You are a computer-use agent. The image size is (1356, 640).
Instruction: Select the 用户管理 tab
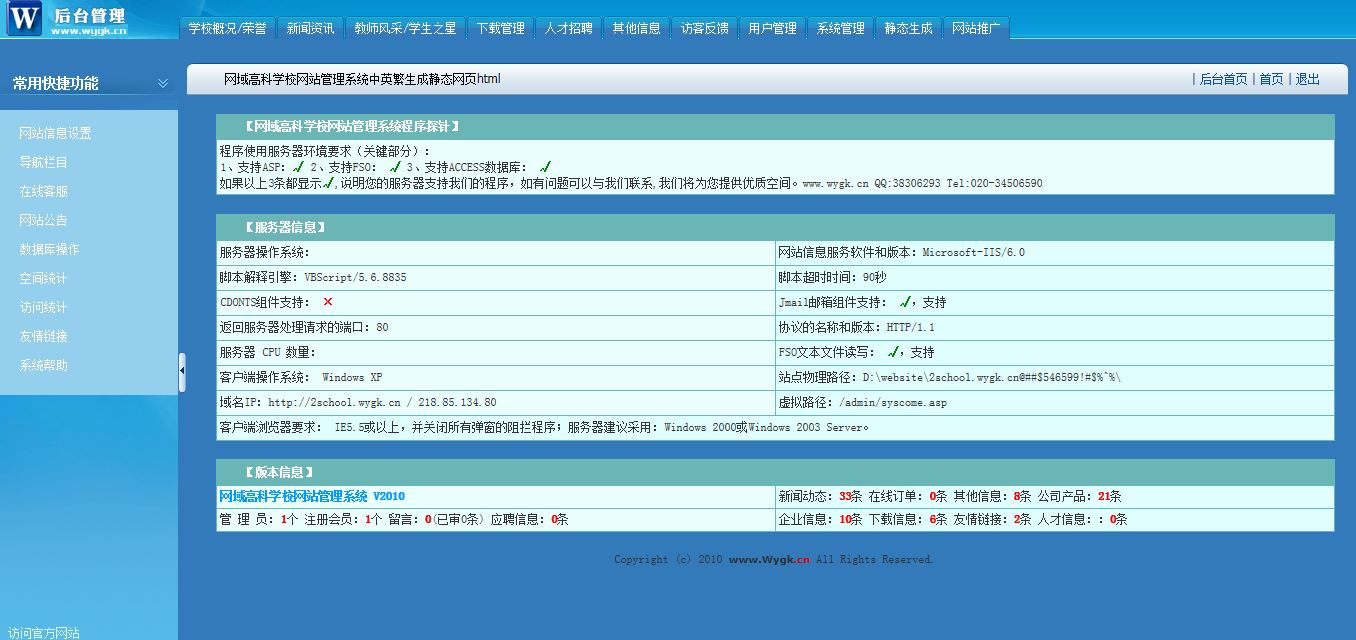[x=772, y=28]
